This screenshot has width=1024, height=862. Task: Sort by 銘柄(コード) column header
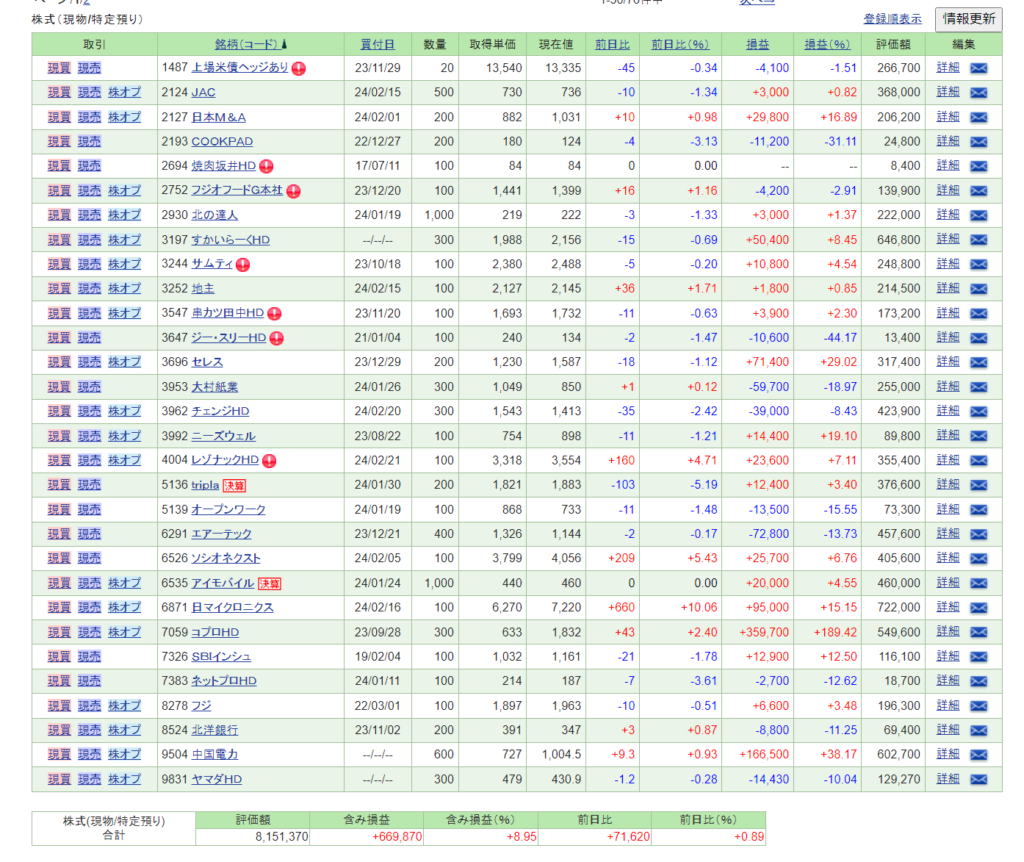point(245,44)
